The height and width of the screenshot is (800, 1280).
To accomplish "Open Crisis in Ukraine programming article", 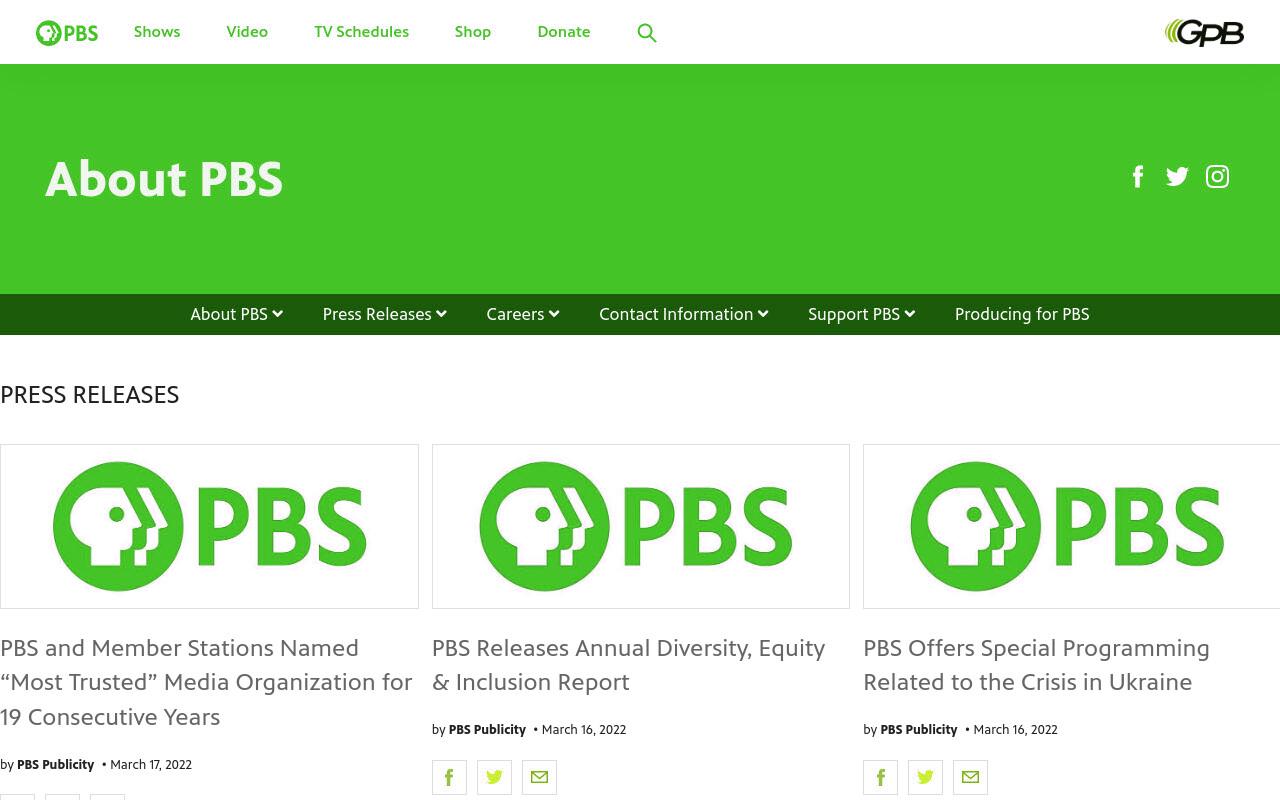I will click(x=1037, y=665).
